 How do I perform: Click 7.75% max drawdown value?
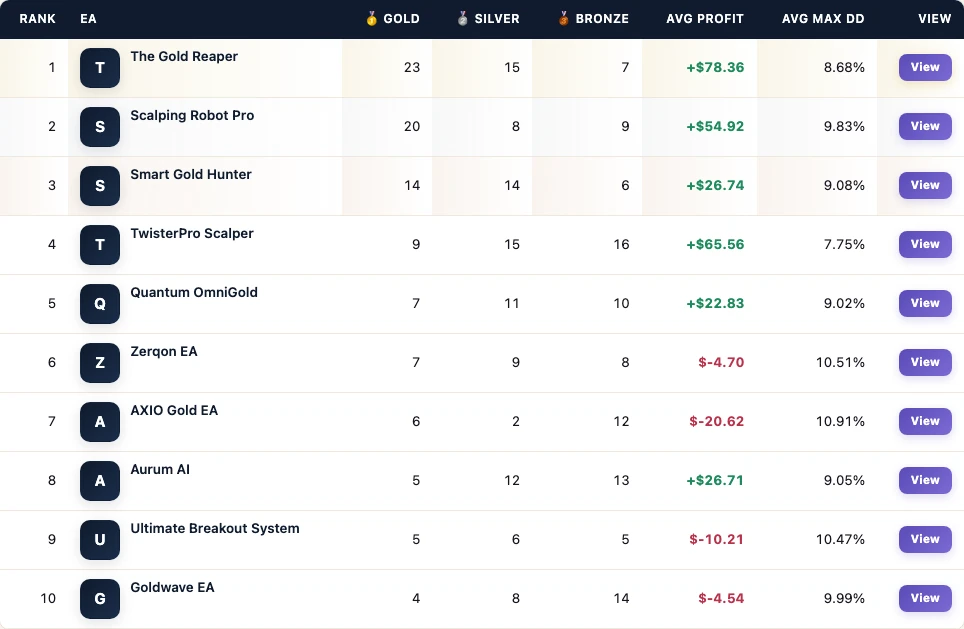[x=844, y=244]
